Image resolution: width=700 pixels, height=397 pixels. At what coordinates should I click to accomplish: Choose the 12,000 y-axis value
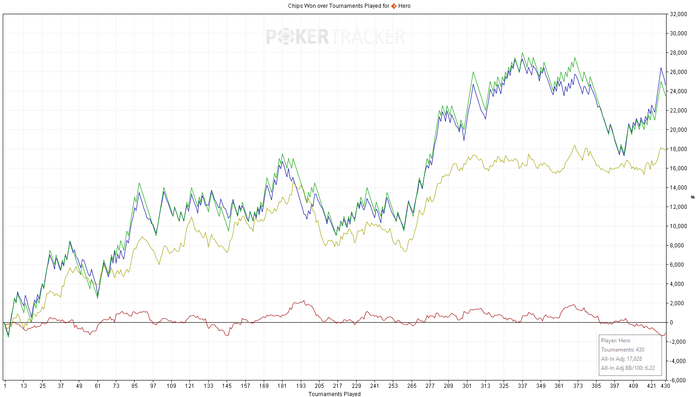click(x=678, y=207)
